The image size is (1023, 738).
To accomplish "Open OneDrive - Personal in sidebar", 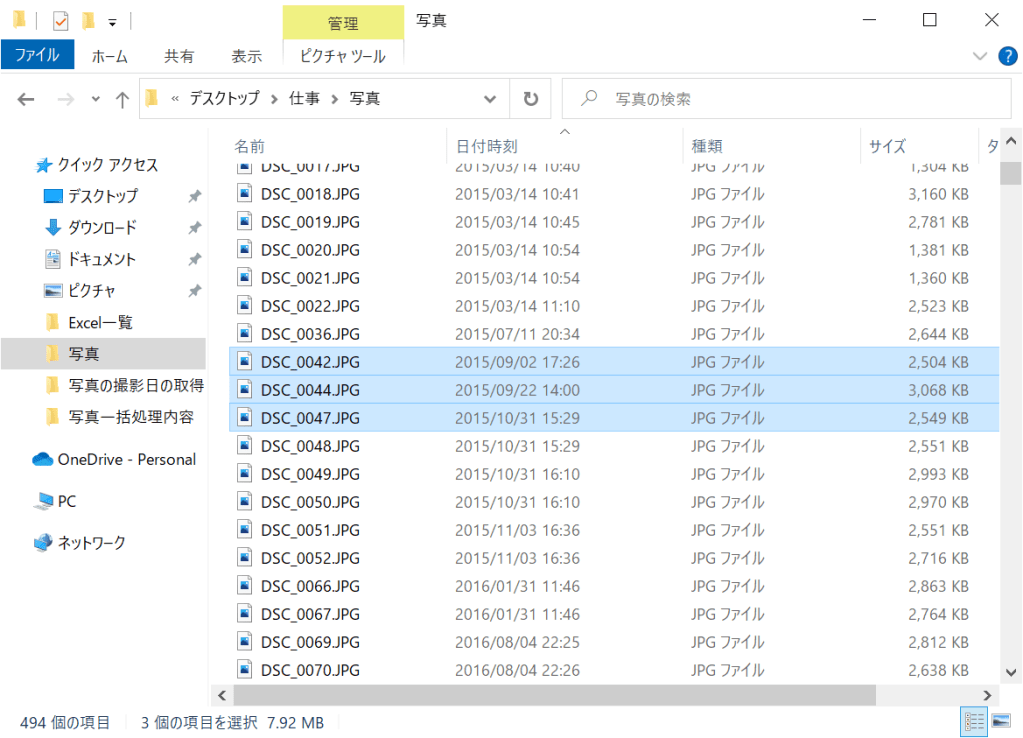I will point(126,460).
